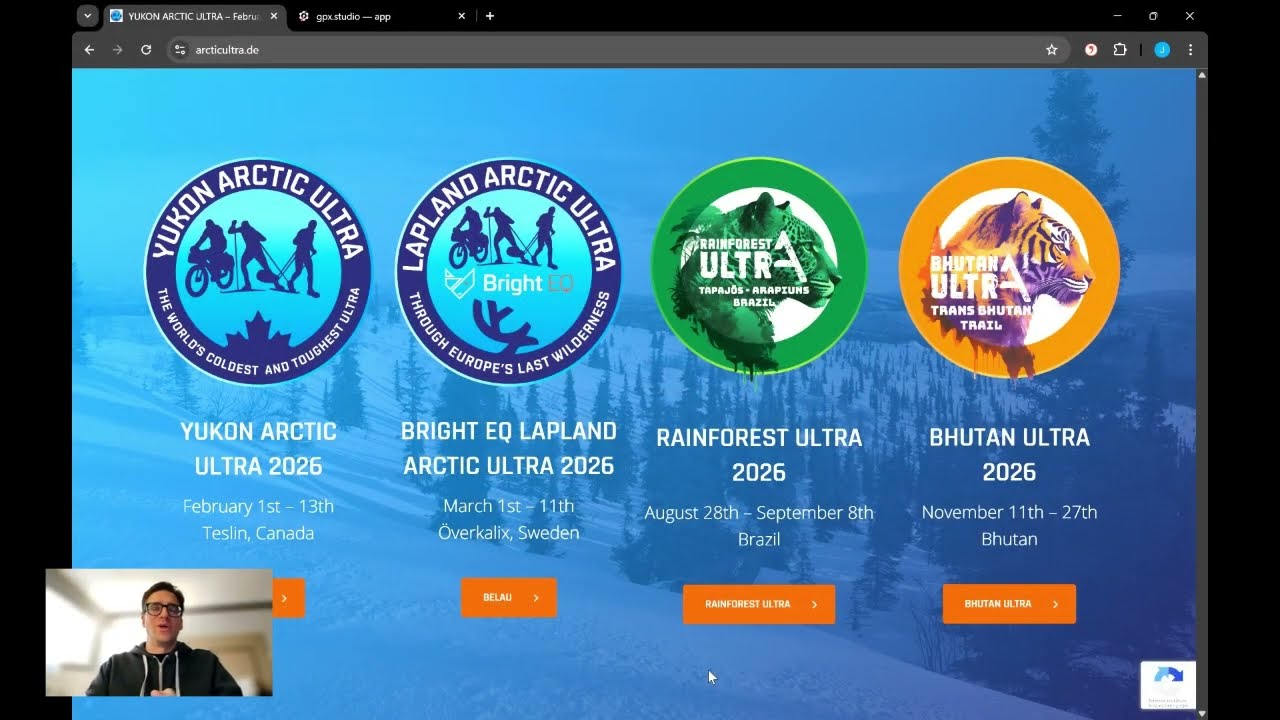Click the text 'Teslin, Canada'
The image size is (1280, 720).
(x=258, y=533)
